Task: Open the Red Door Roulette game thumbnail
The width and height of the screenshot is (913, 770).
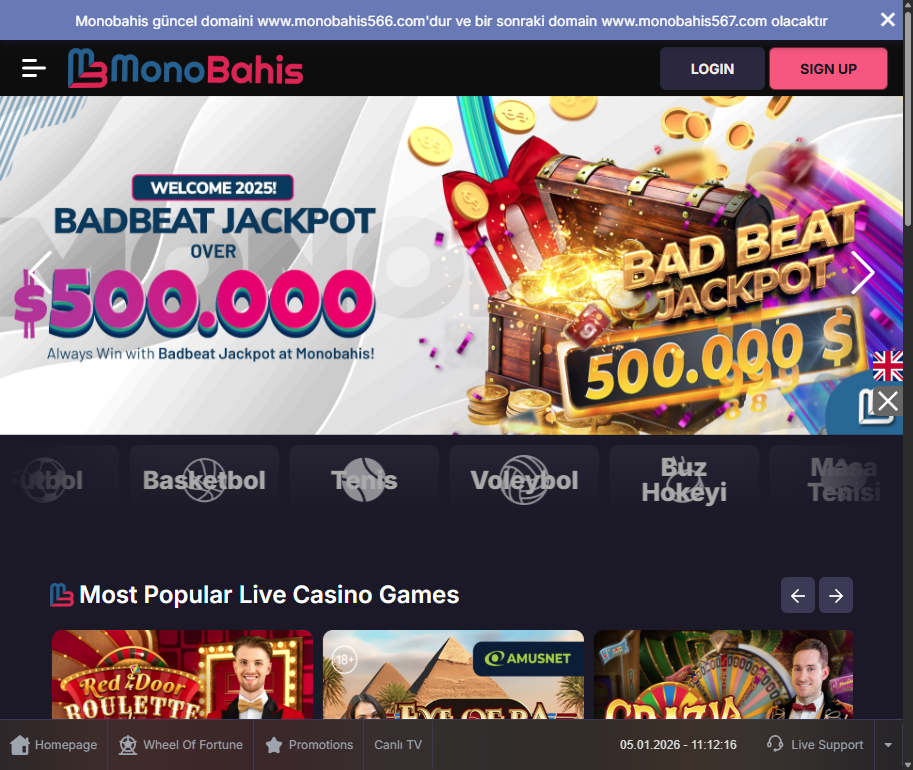Action: point(182,674)
